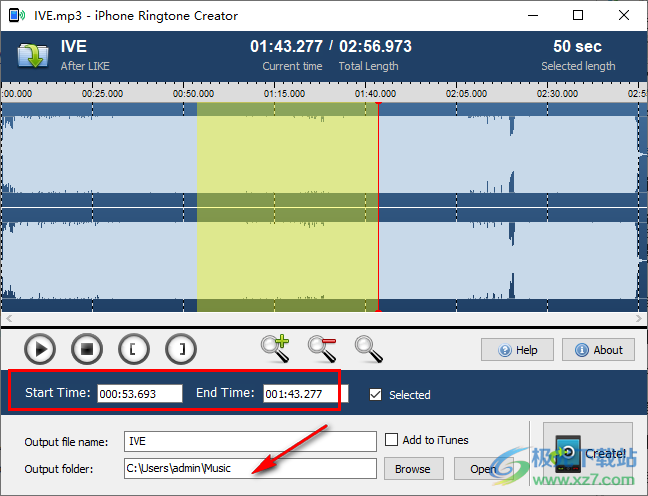Close the iPhone Ringtone Creator window

(x=624, y=16)
